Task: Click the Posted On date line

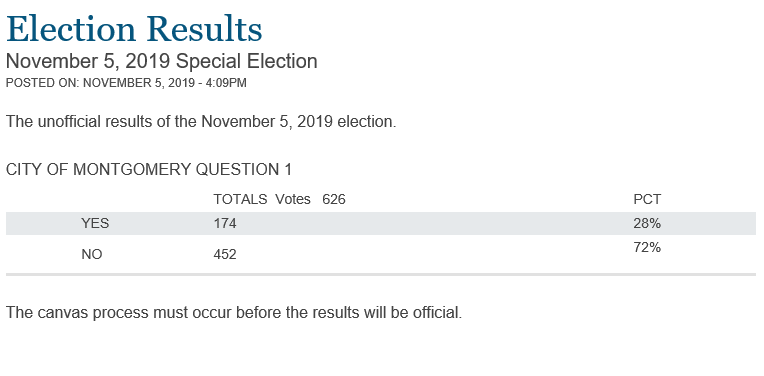Action: [126, 83]
